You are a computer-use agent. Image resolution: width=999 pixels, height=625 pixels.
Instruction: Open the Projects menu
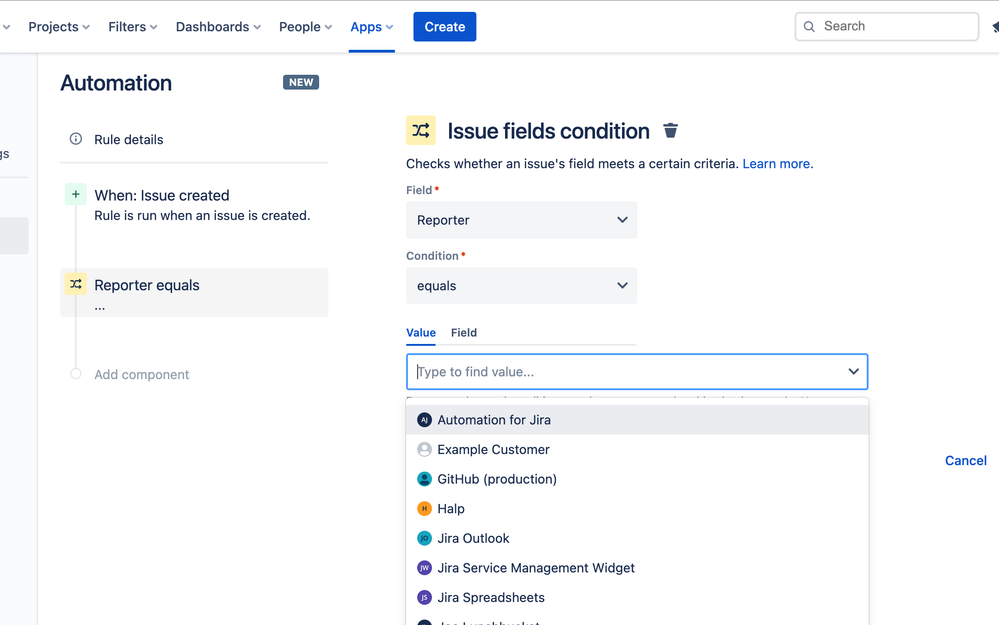59,27
